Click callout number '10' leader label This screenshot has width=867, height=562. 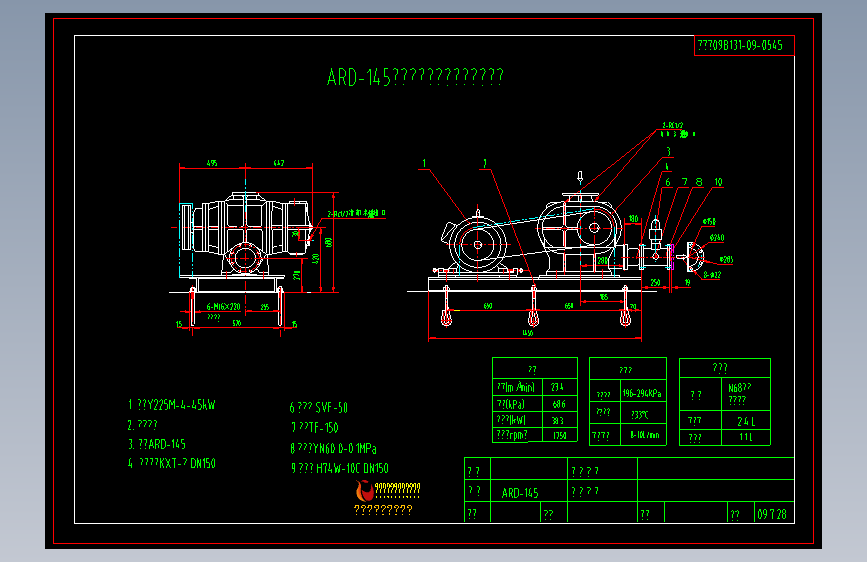pos(718,182)
